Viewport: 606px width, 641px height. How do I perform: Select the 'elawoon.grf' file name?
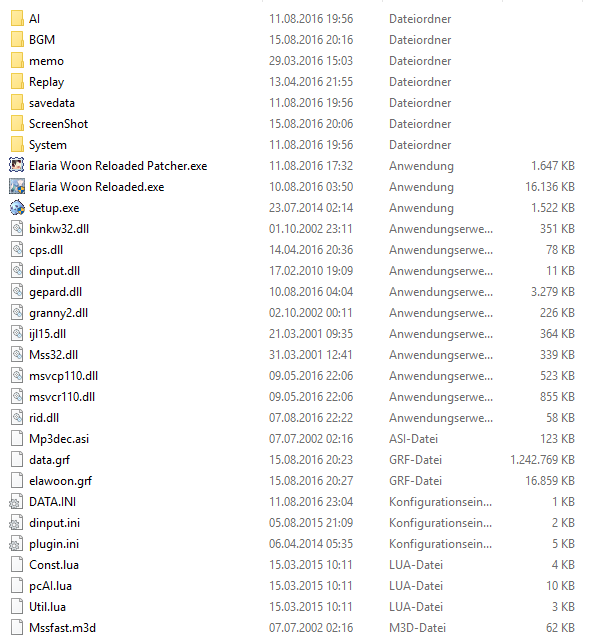point(61,481)
